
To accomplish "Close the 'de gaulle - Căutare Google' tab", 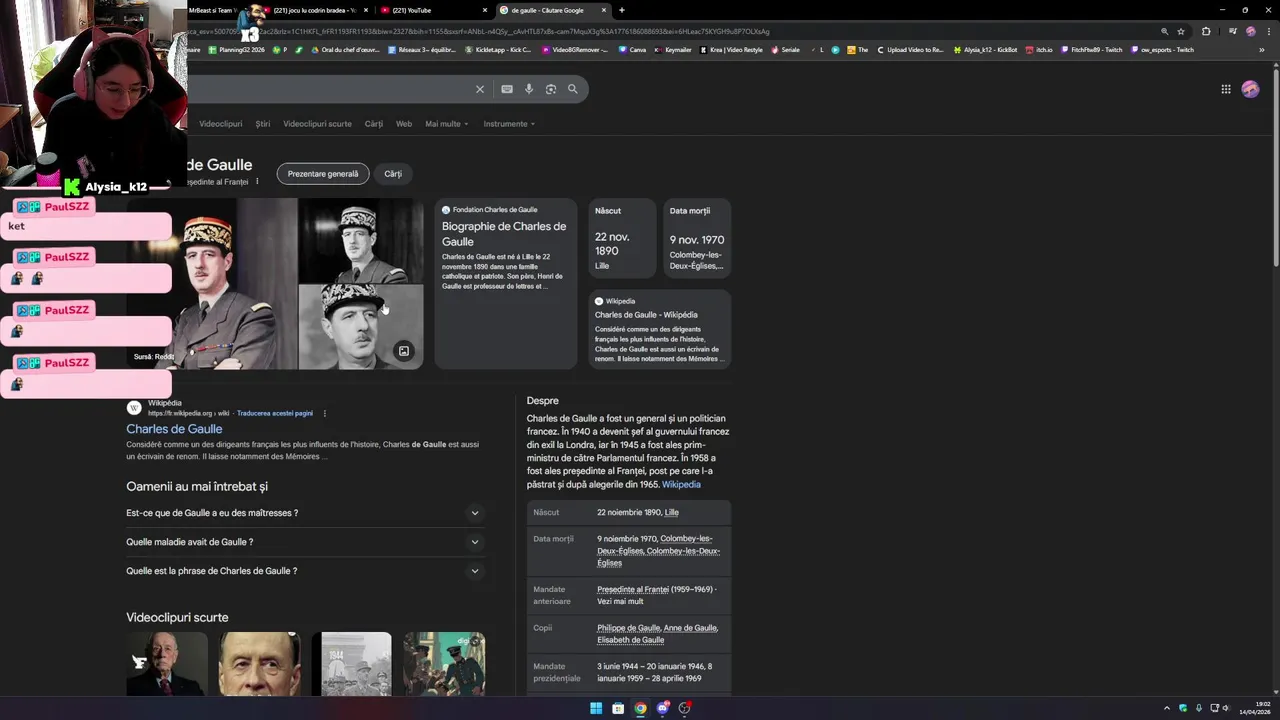I will tap(604, 10).
